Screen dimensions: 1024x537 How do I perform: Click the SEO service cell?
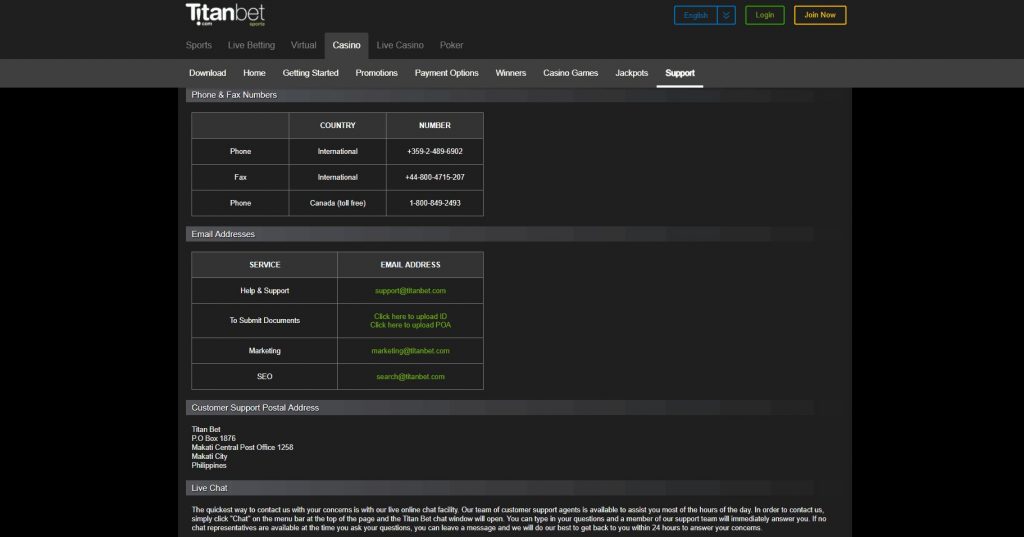click(x=264, y=376)
